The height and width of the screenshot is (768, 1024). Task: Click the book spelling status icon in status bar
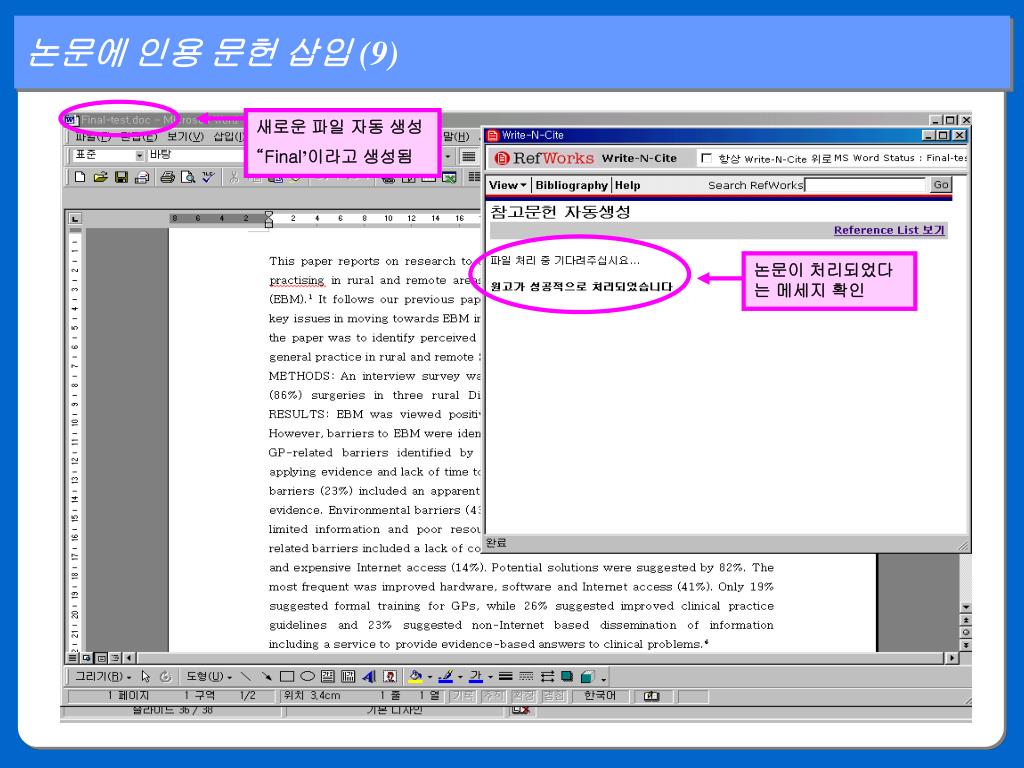(651, 696)
